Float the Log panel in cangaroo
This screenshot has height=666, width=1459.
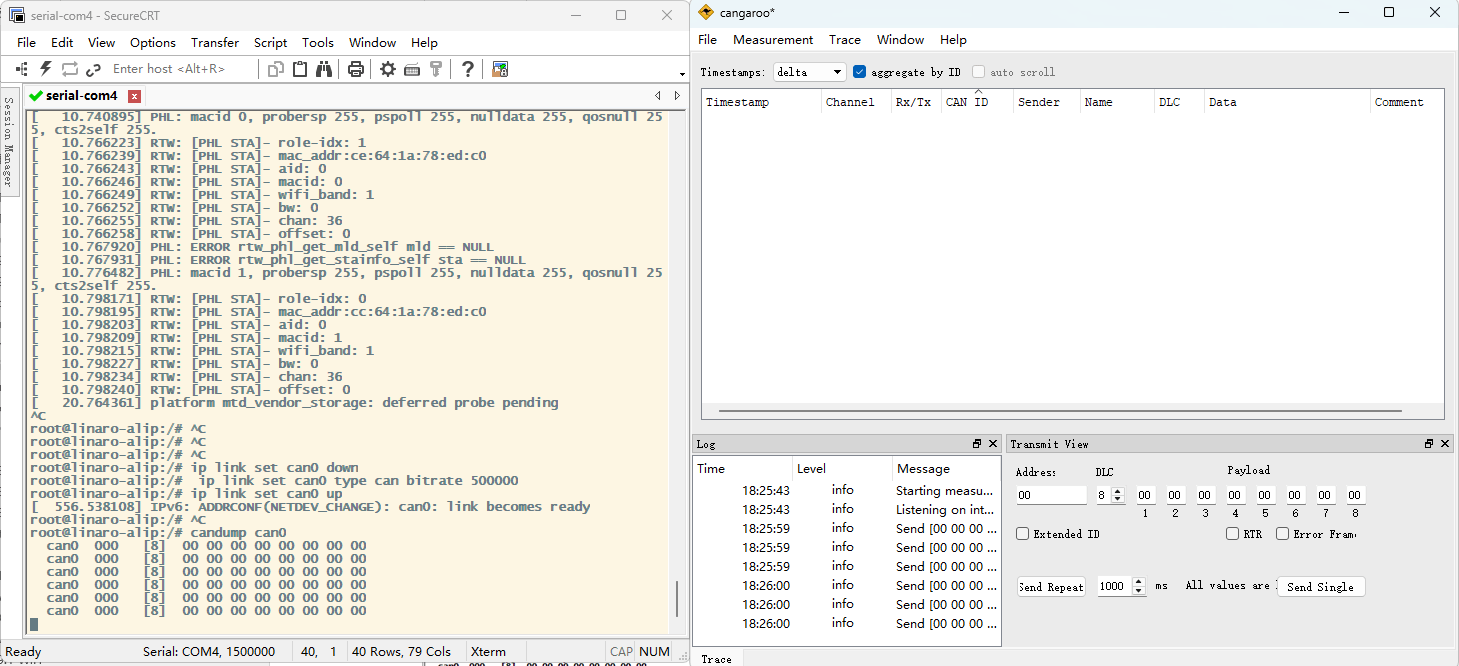point(977,444)
